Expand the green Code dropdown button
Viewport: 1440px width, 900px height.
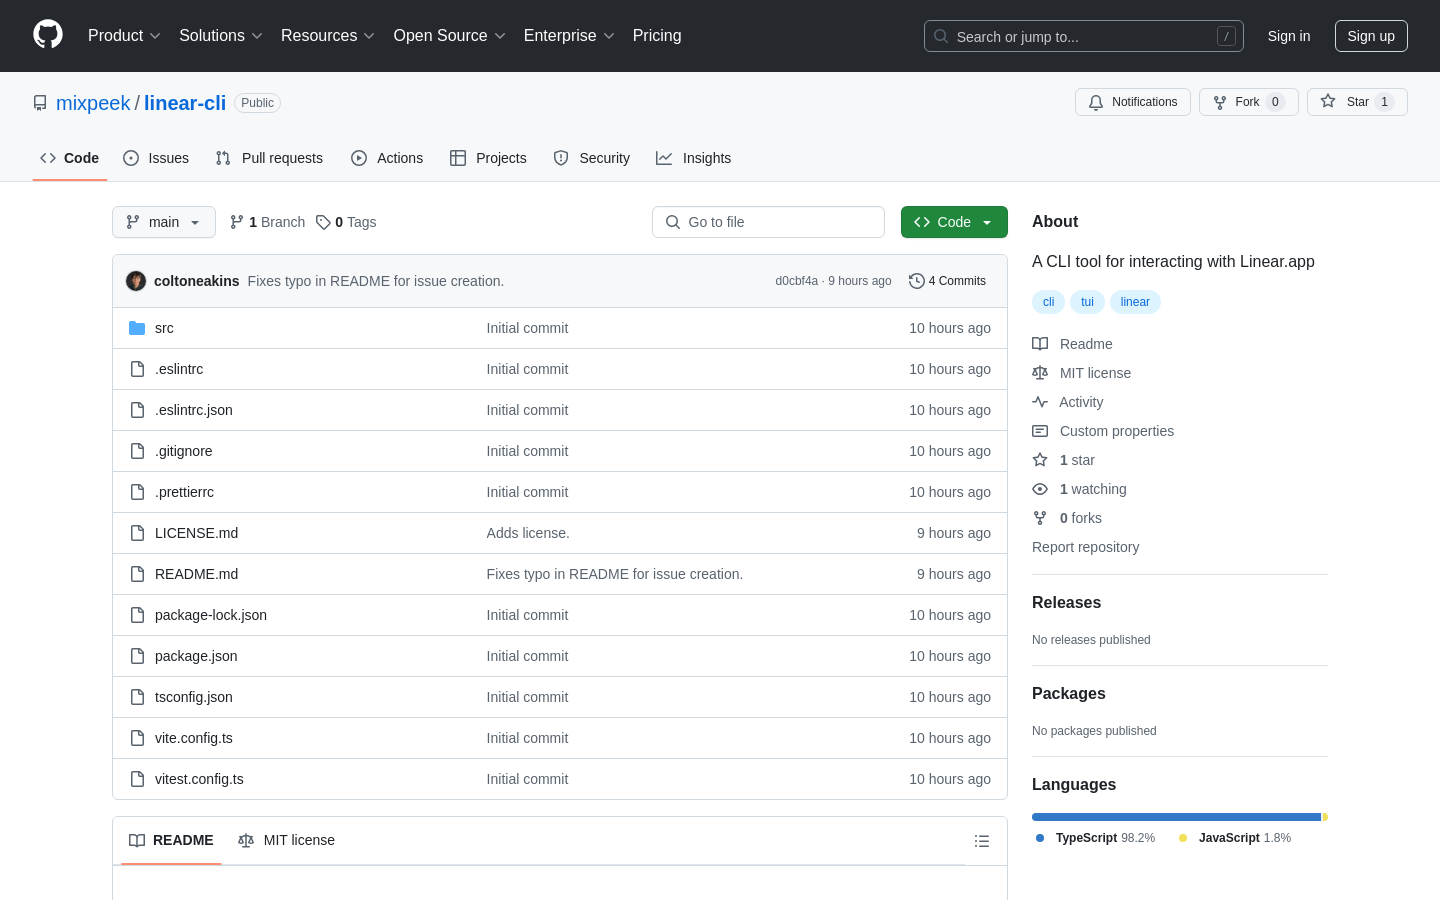(954, 222)
